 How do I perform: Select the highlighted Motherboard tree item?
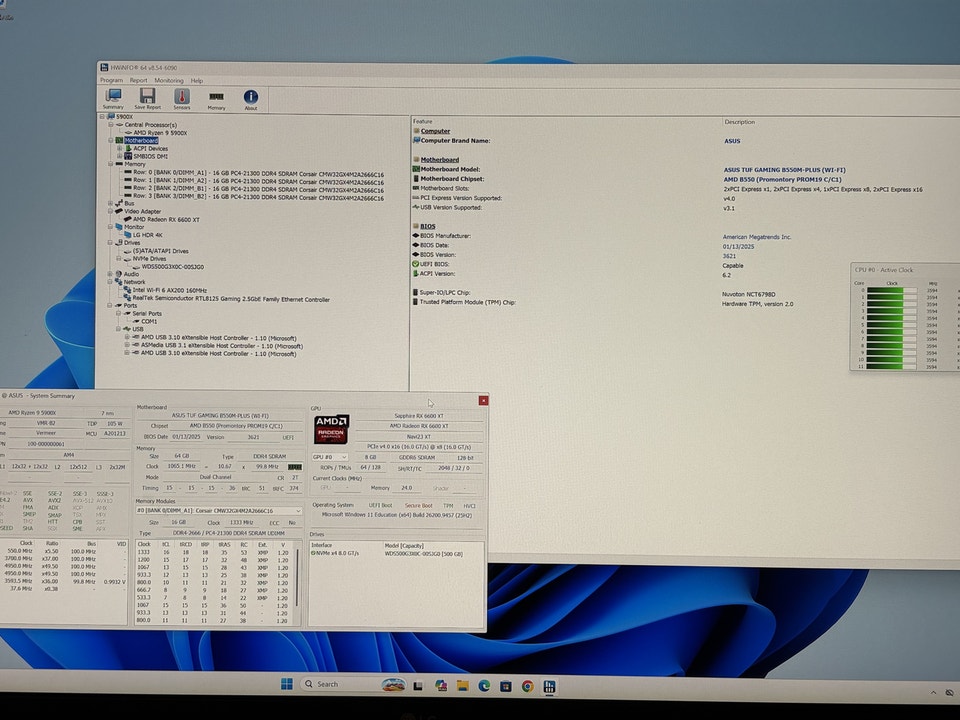point(141,140)
